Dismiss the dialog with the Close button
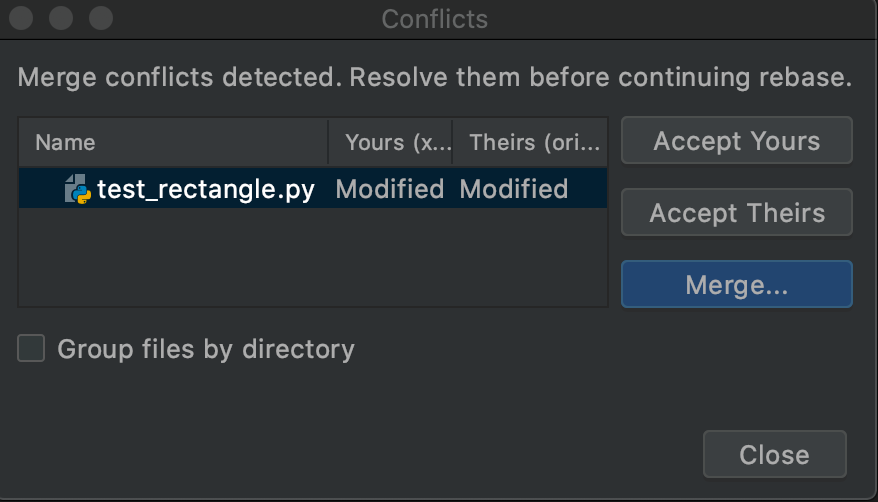 pyautogui.click(x=775, y=454)
